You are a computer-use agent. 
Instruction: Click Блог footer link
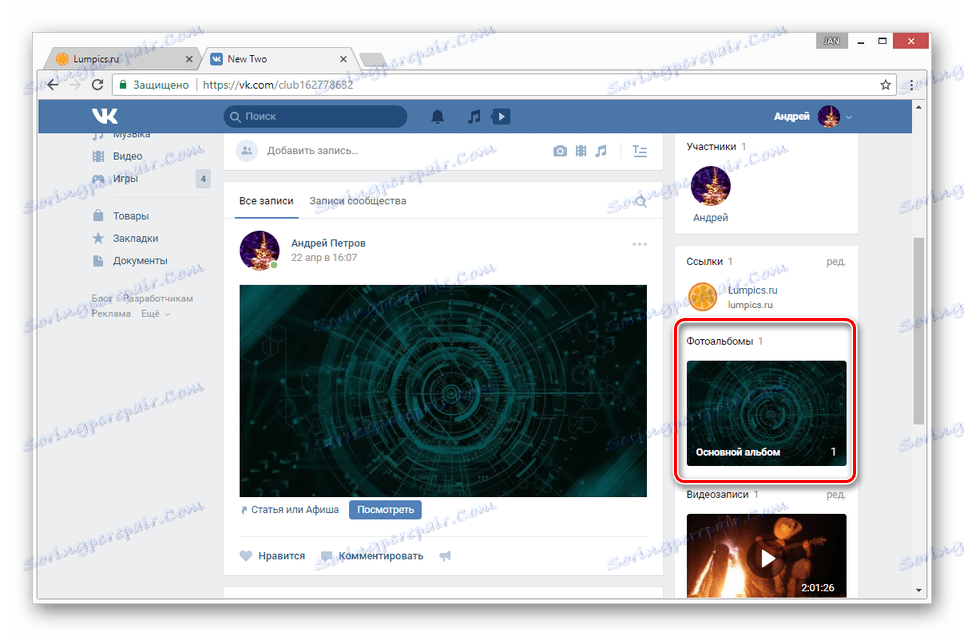(101, 298)
